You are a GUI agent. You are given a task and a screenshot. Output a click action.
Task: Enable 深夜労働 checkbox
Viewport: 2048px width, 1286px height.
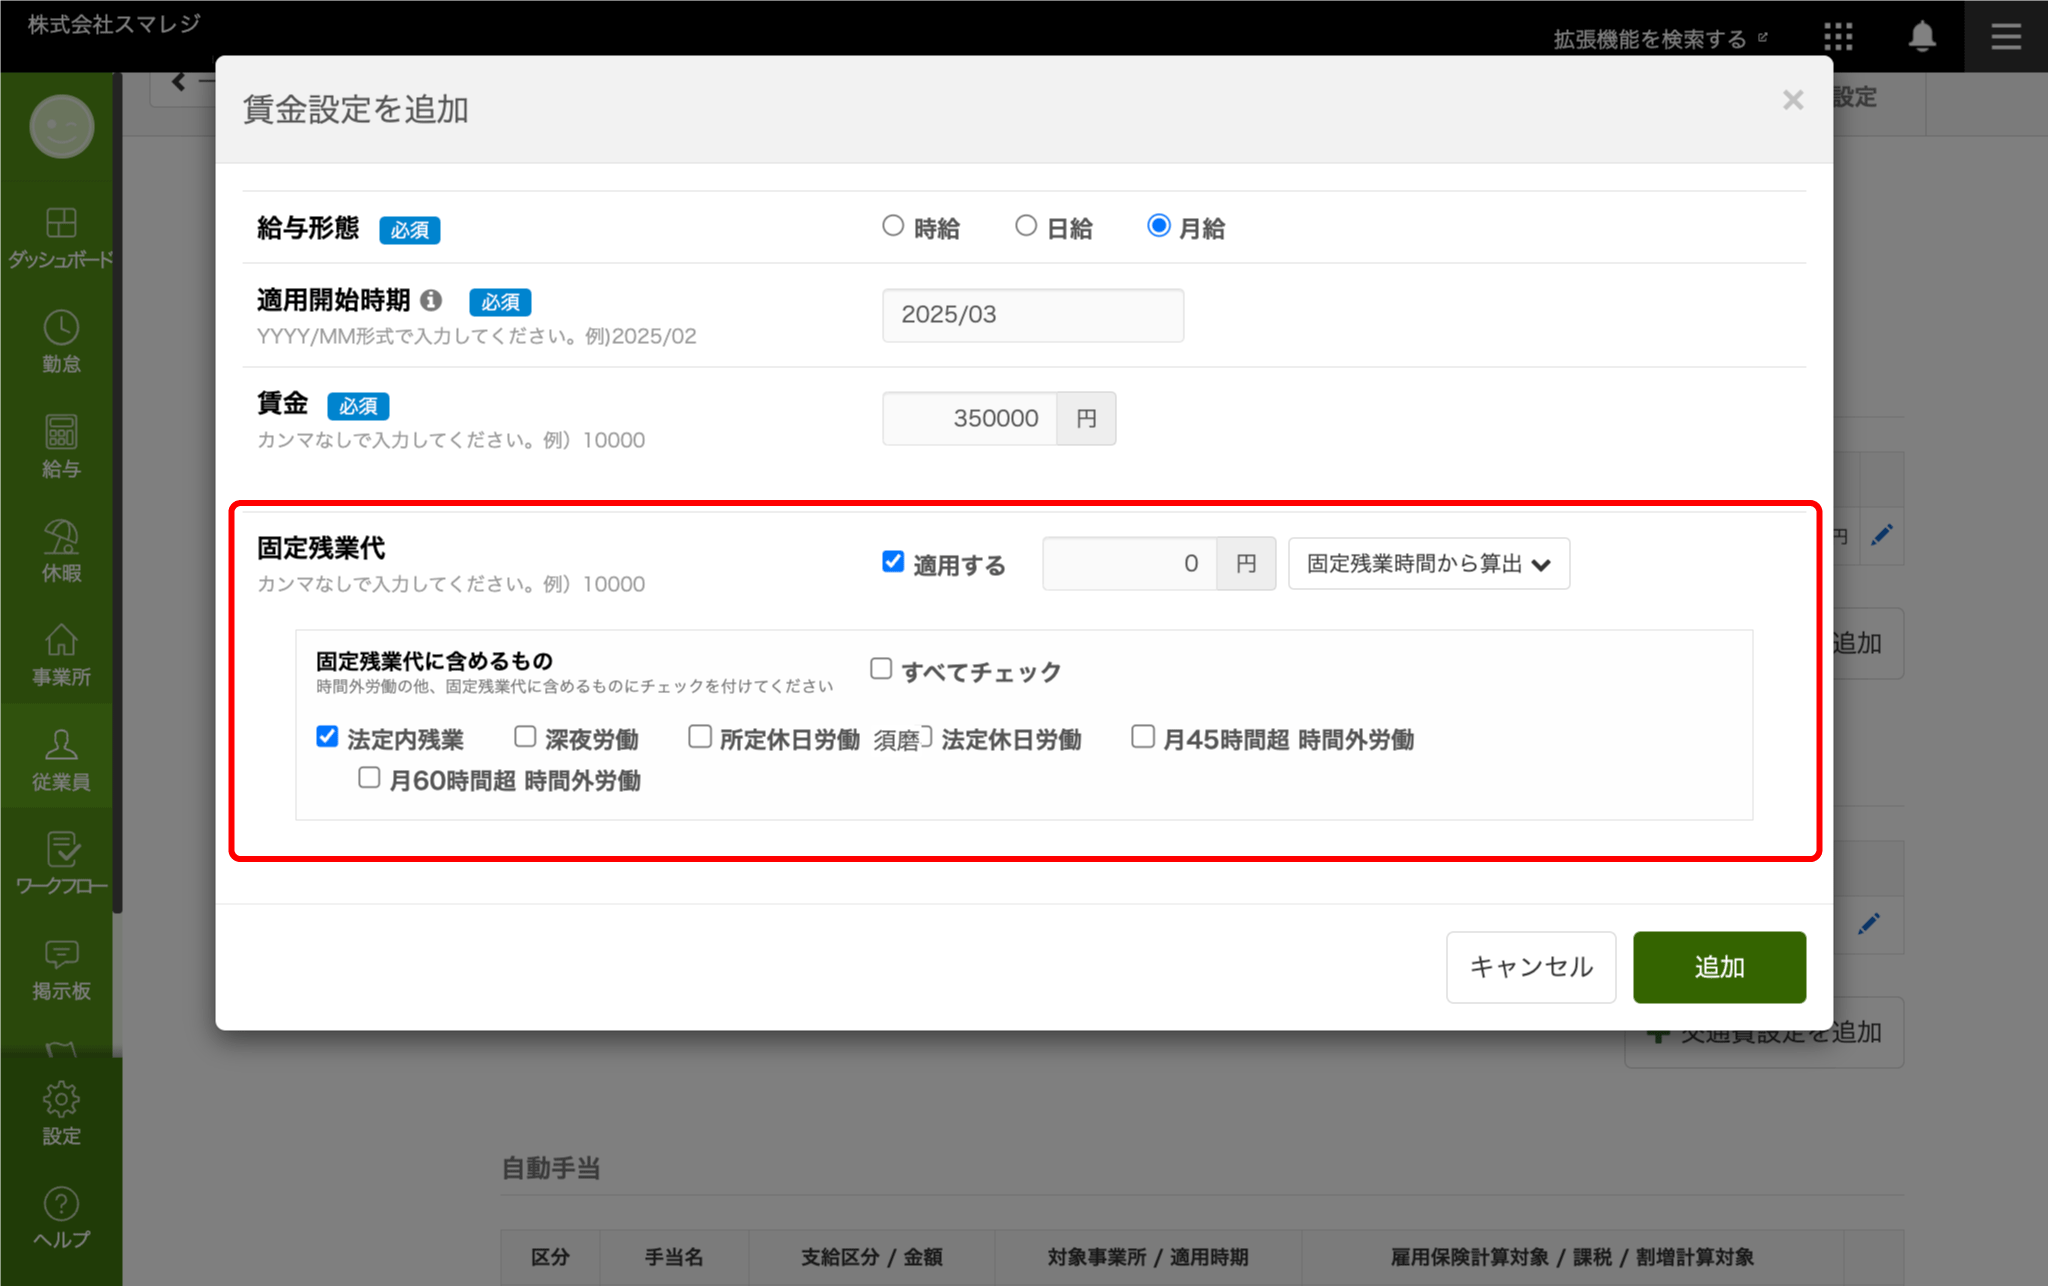[525, 737]
